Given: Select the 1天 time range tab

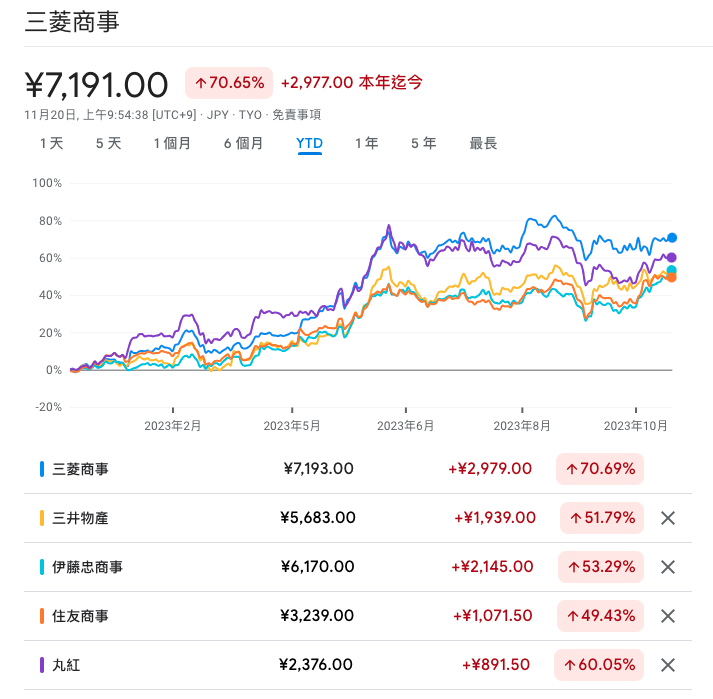Looking at the screenshot, I should pyautogui.click(x=51, y=143).
